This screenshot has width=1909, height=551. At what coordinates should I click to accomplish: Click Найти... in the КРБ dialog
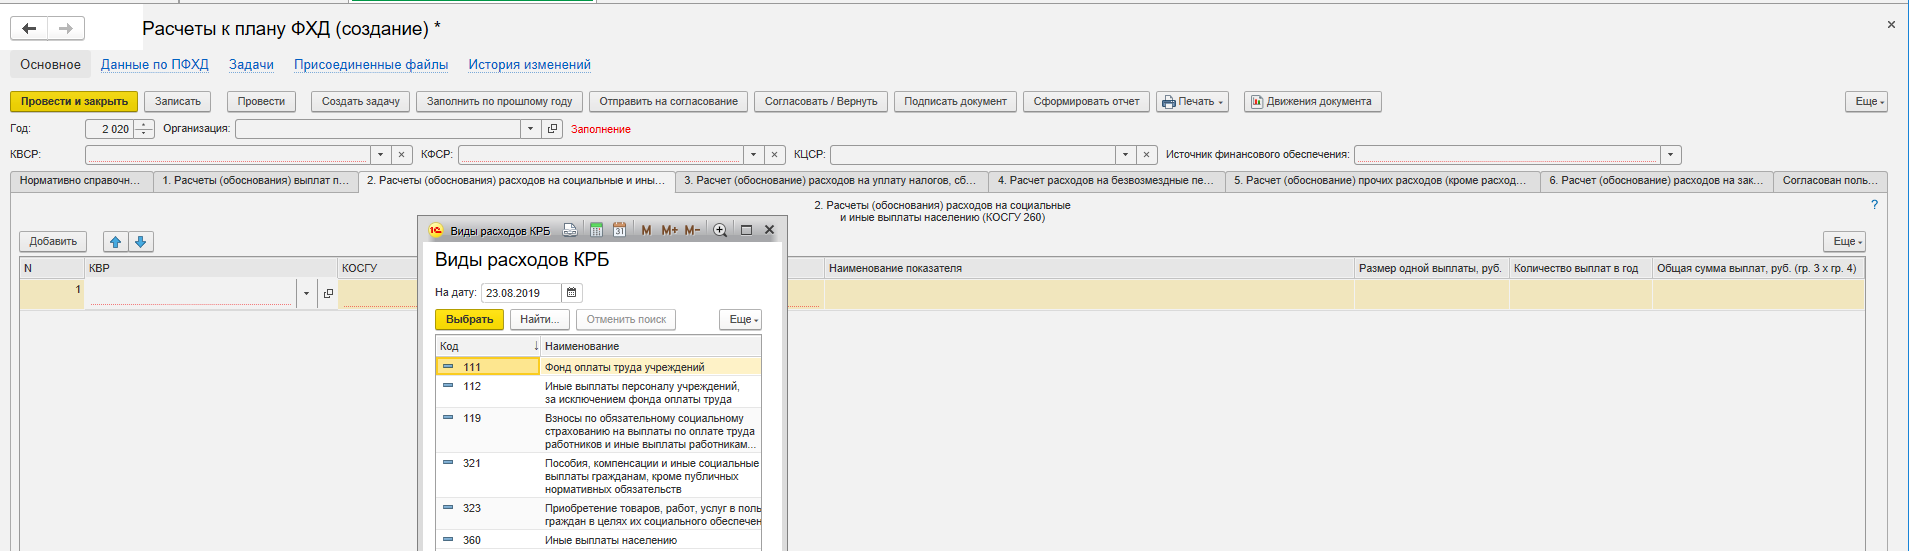540,319
